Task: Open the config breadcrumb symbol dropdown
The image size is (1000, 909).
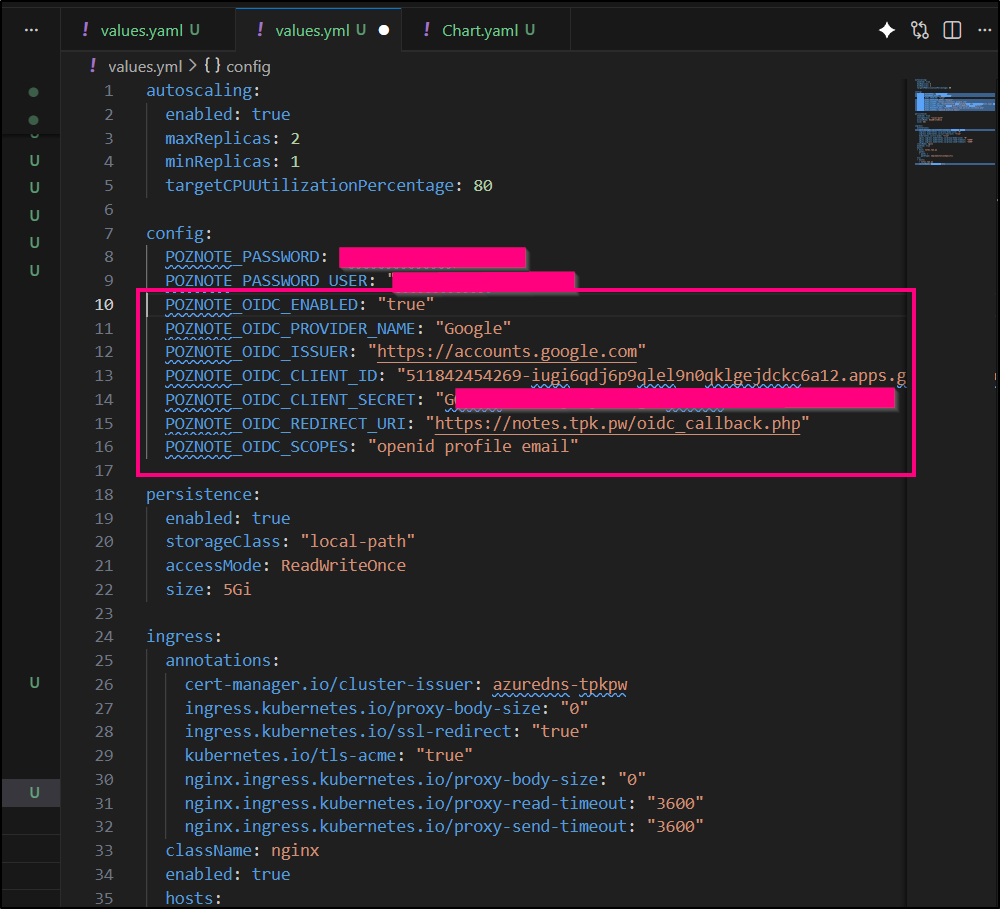Action: tap(238, 66)
